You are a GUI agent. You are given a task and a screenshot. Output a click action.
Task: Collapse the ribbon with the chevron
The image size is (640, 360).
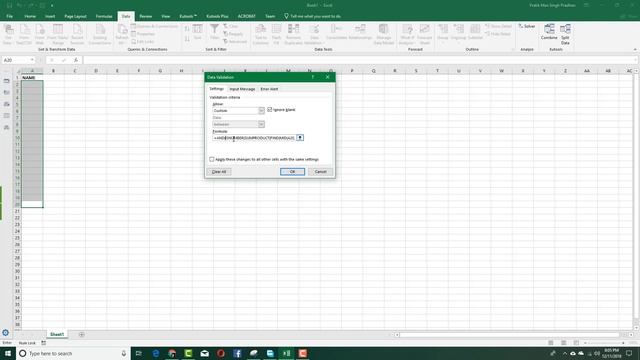[635, 49]
